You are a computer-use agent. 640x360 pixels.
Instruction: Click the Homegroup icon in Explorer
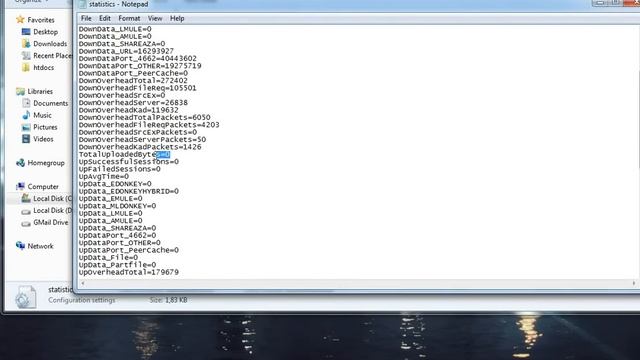pos(20,163)
